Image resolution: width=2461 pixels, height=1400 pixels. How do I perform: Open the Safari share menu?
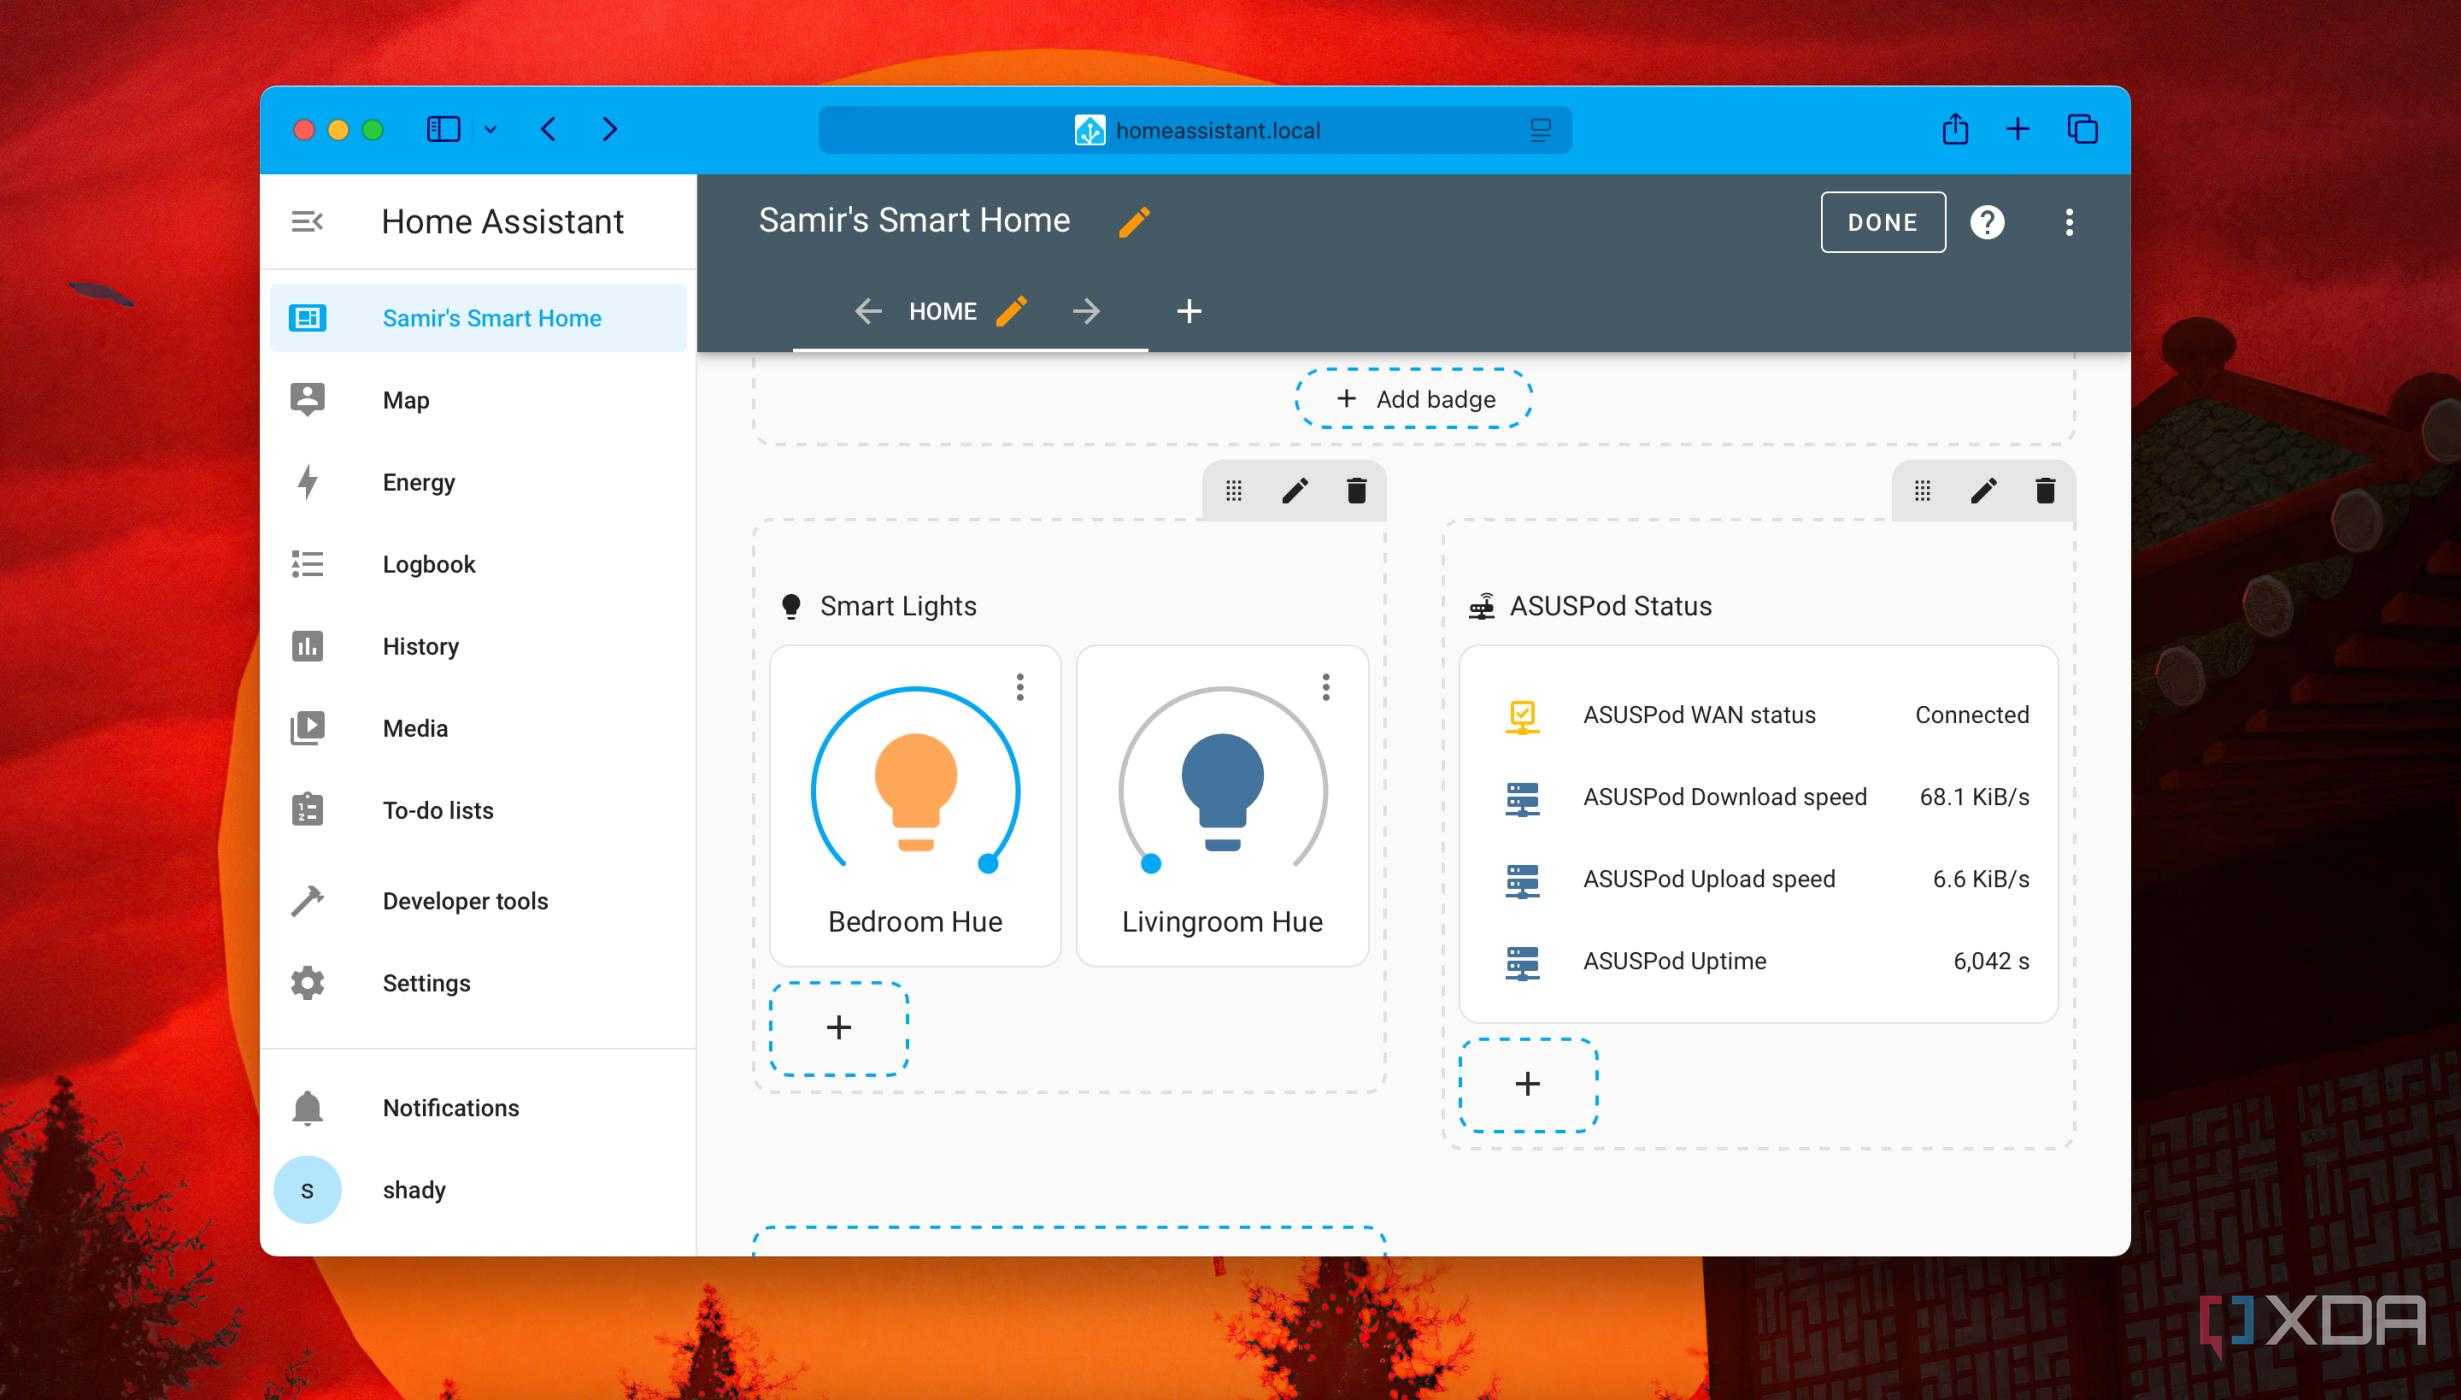pos(1955,129)
